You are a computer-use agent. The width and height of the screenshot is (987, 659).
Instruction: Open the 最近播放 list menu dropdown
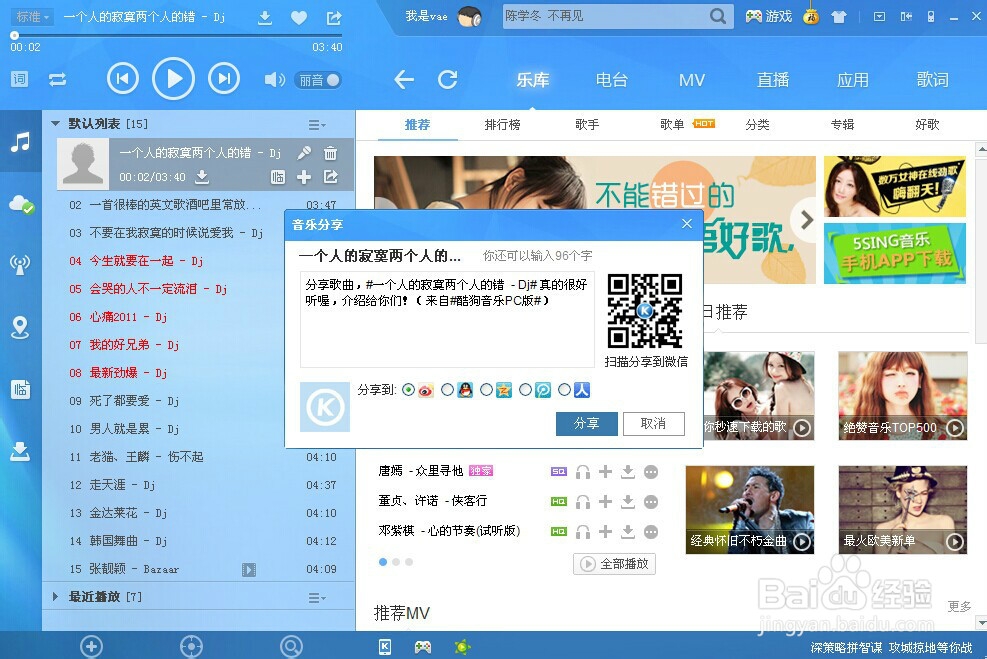click(x=317, y=597)
